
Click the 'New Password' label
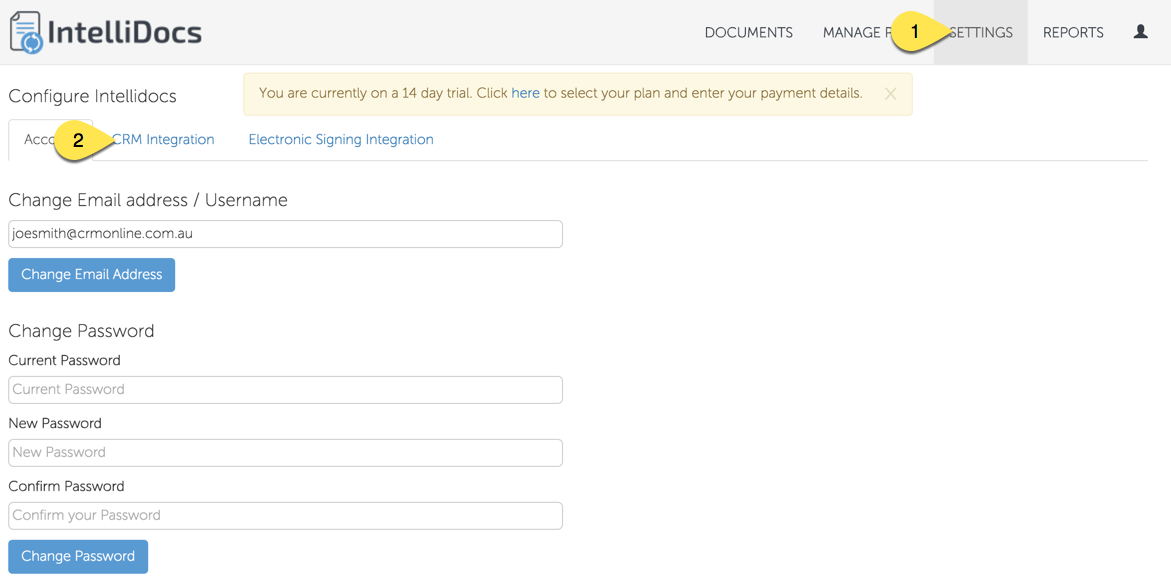pos(55,423)
